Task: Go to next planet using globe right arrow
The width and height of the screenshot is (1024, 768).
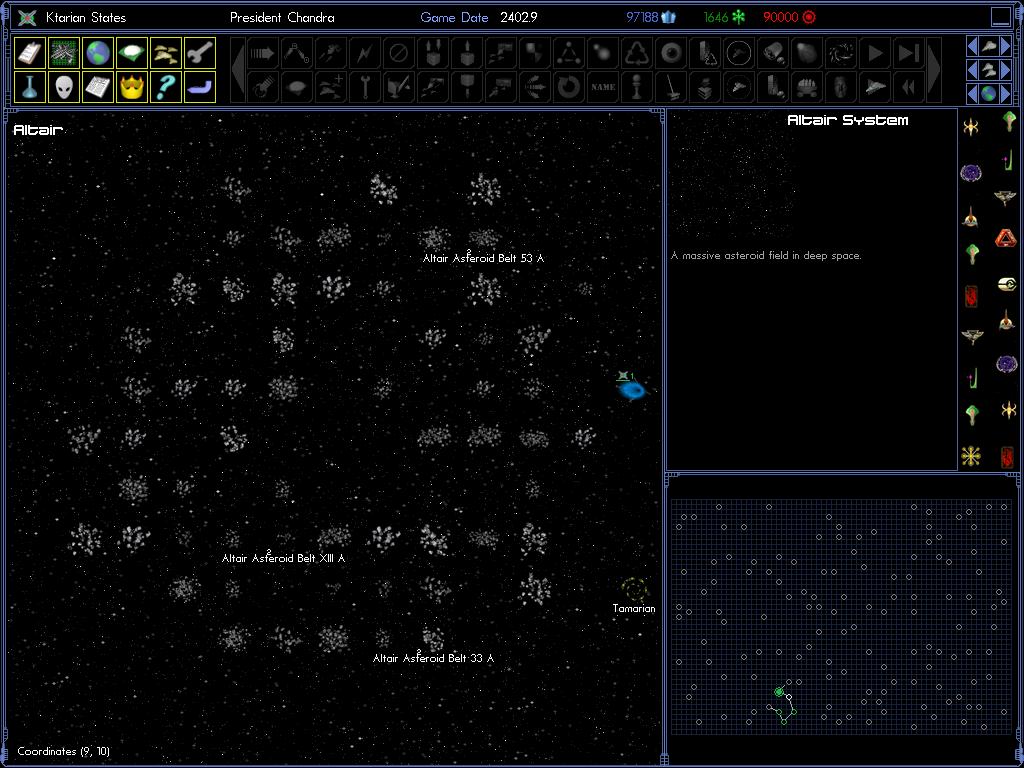Action: (x=1005, y=94)
